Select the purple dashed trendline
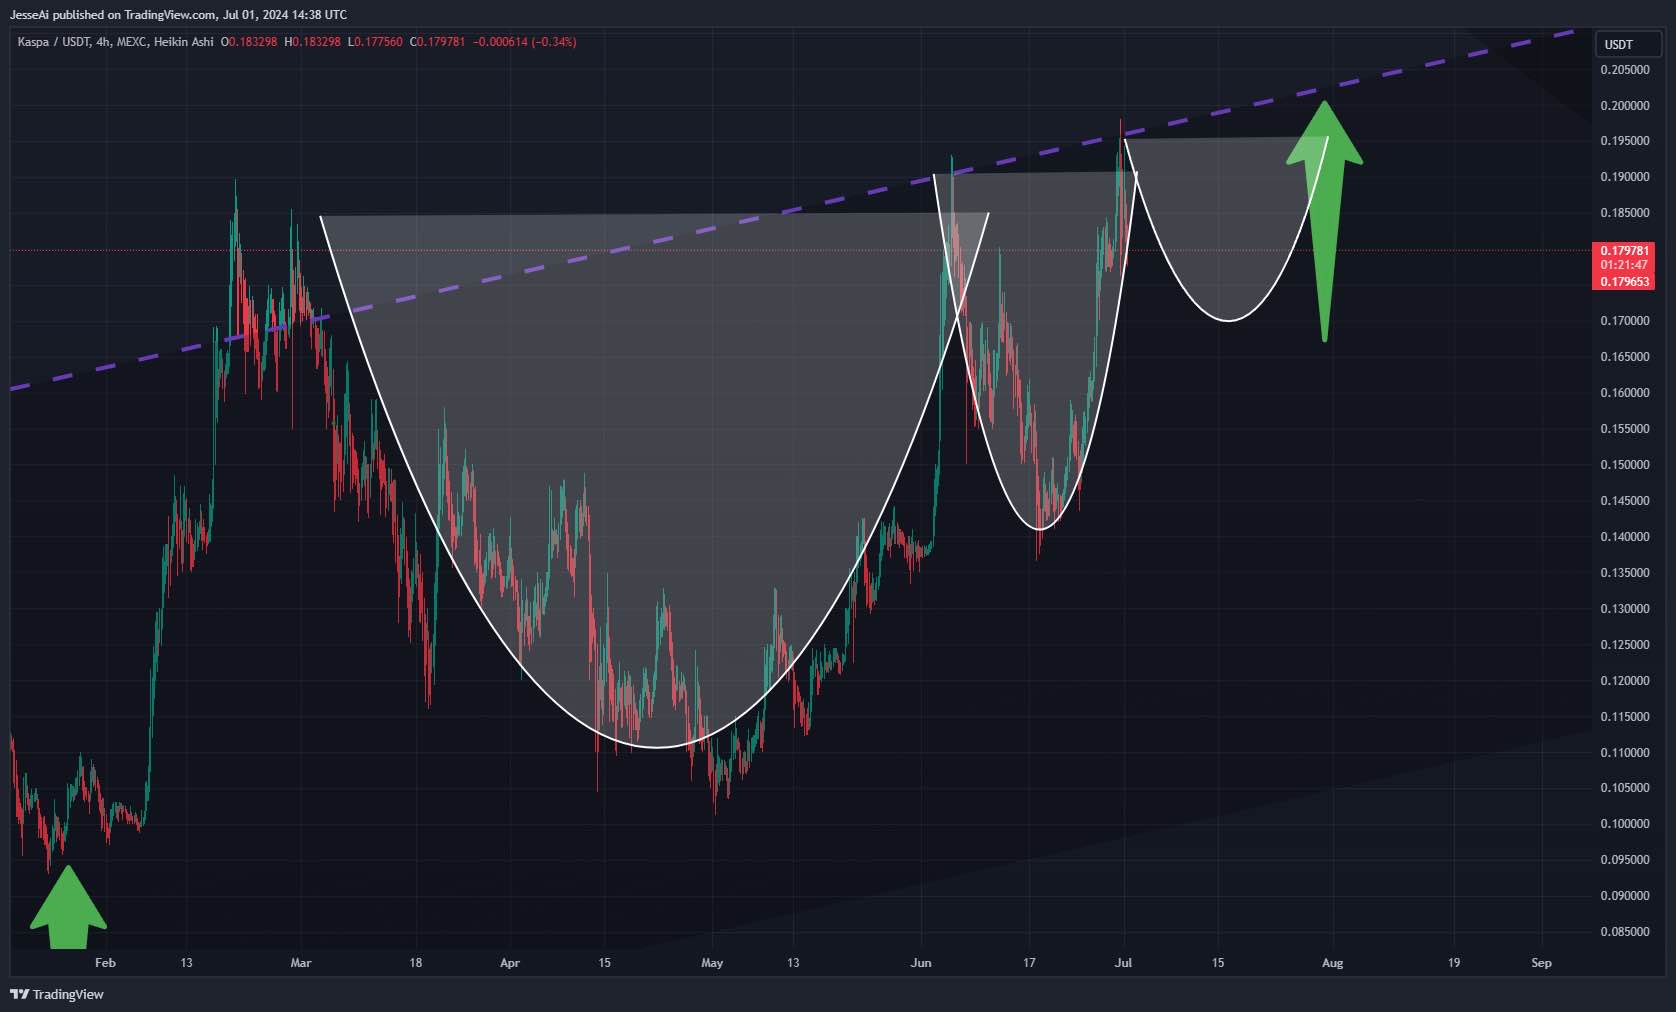 tap(600, 253)
